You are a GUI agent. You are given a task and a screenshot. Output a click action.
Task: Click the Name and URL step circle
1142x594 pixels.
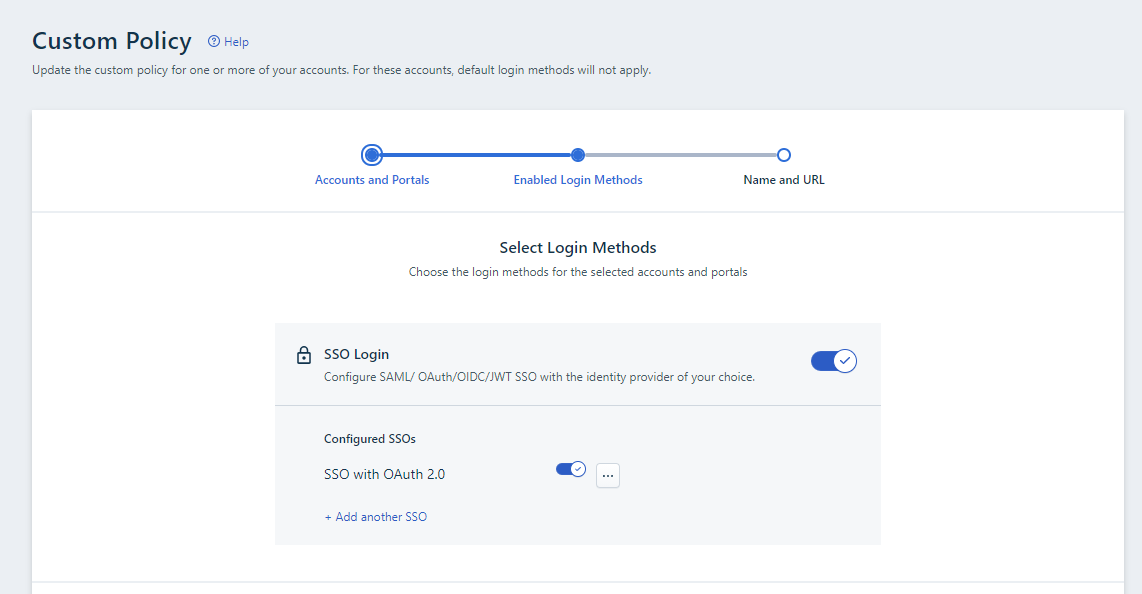pyautogui.click(x=784, y=155)
